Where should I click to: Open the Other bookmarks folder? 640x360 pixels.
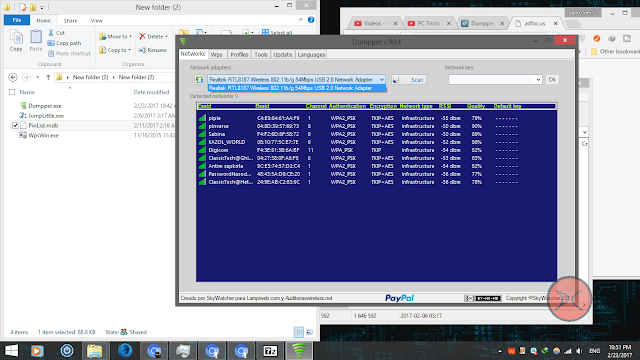click(615, 51)
